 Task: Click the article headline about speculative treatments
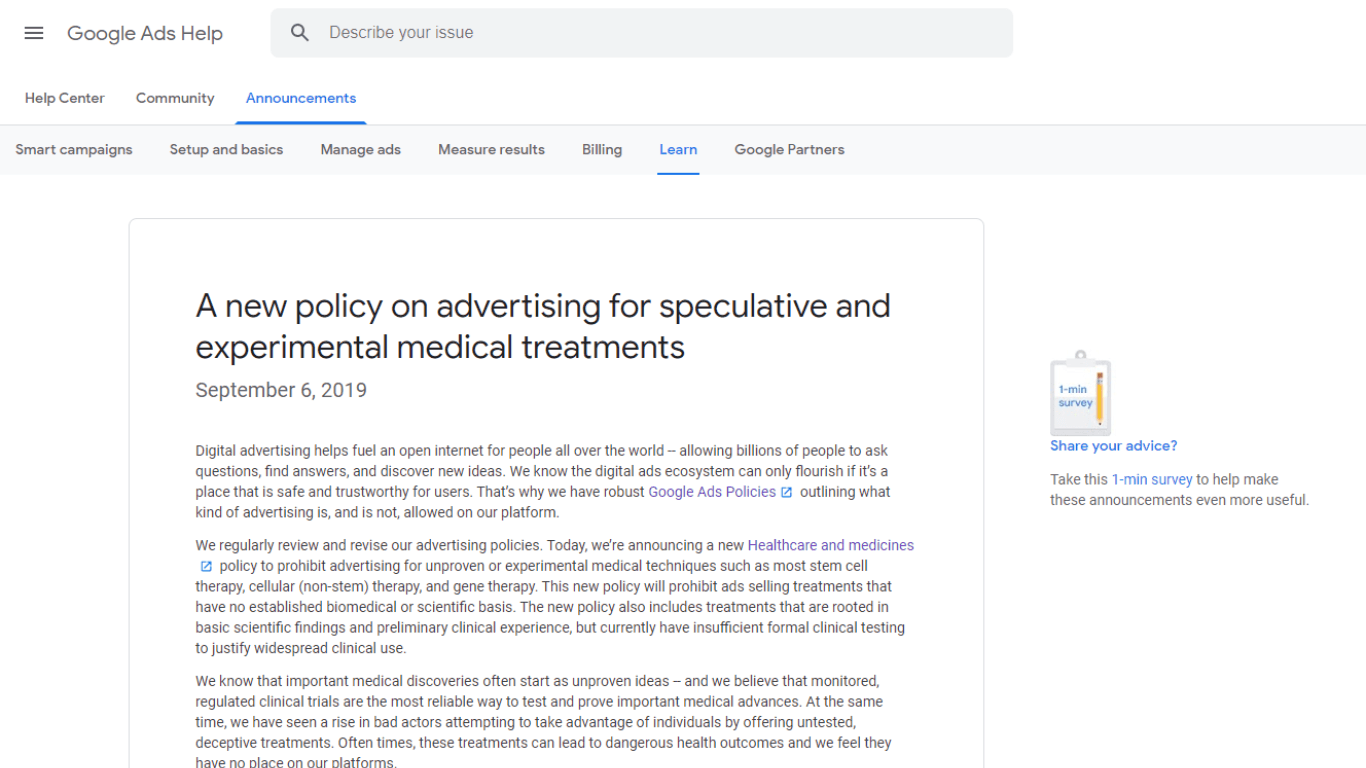(x=543, y=326)
